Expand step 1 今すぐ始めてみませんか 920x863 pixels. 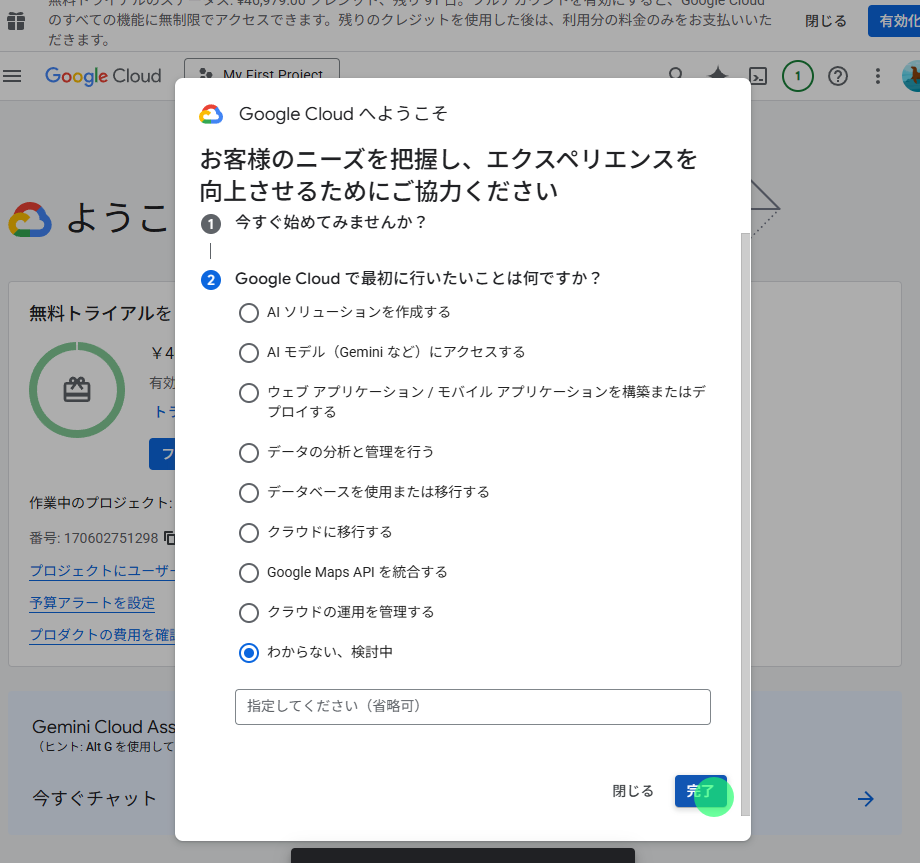coord(330,222)
